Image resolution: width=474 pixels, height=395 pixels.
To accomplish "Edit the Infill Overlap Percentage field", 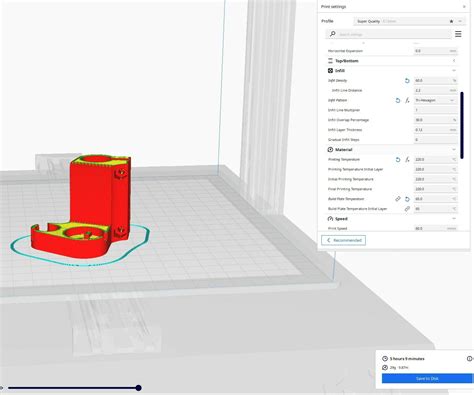I will [x=435, y=120].
